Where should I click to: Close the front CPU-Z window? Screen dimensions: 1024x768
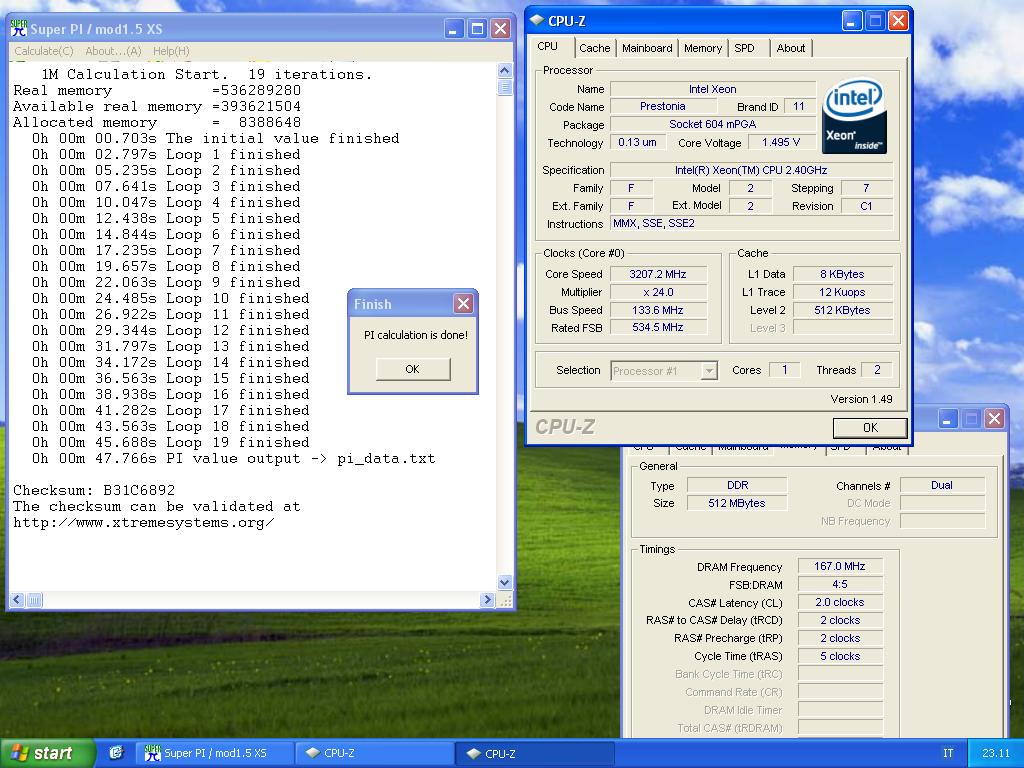tap(898, 21)
